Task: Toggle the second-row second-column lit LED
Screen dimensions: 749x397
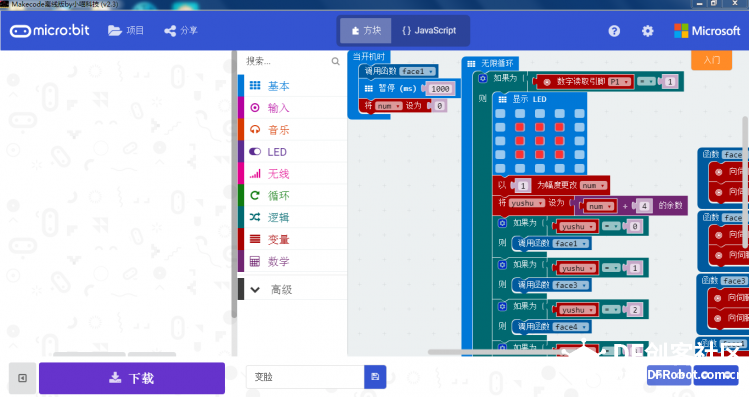Action: (x=520, y=127)
